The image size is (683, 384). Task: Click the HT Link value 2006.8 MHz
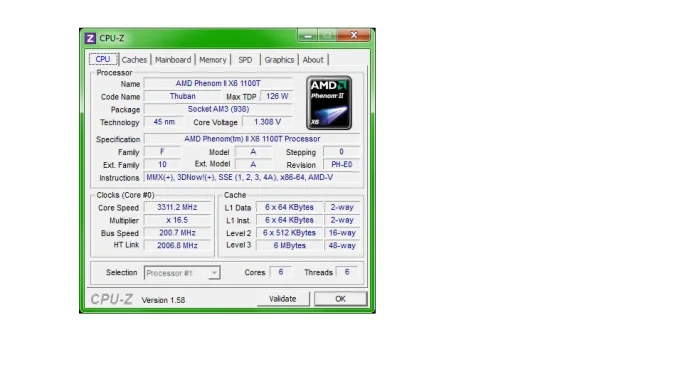(177, 246)
